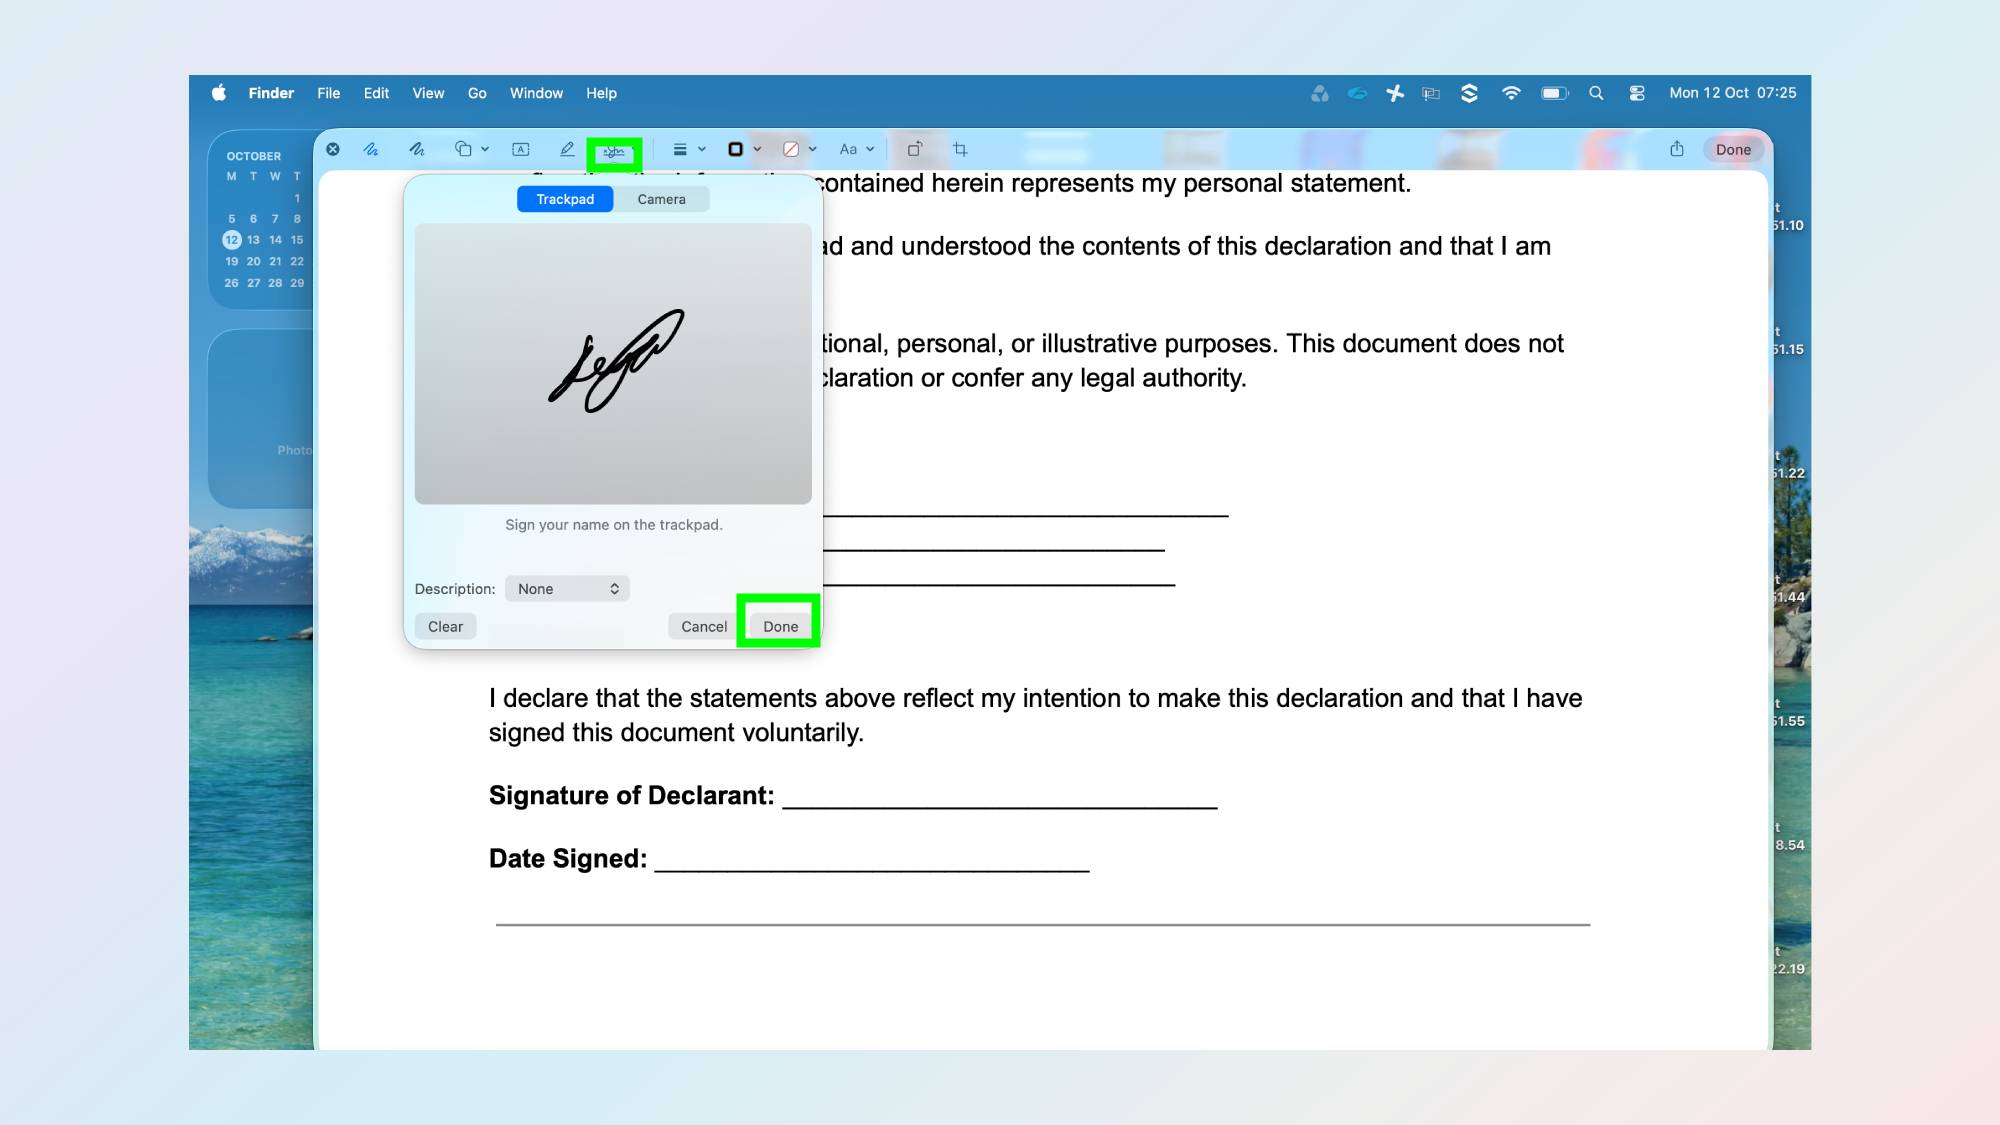This screenshot has height=1125, width=2000.
Task: Switch to the Trackpad tab
Action: point(565,199)
